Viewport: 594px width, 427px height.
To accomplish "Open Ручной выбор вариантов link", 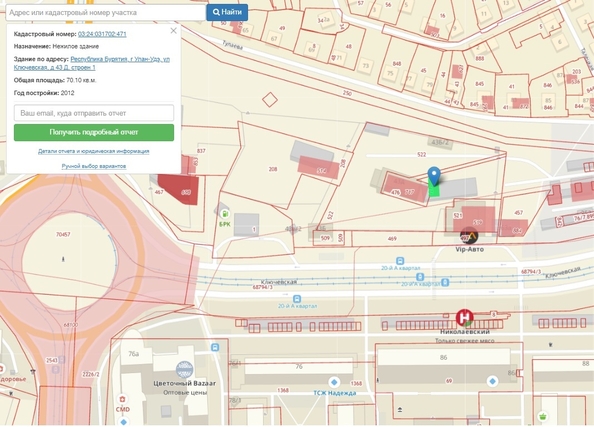I will [x=94, y=166].
